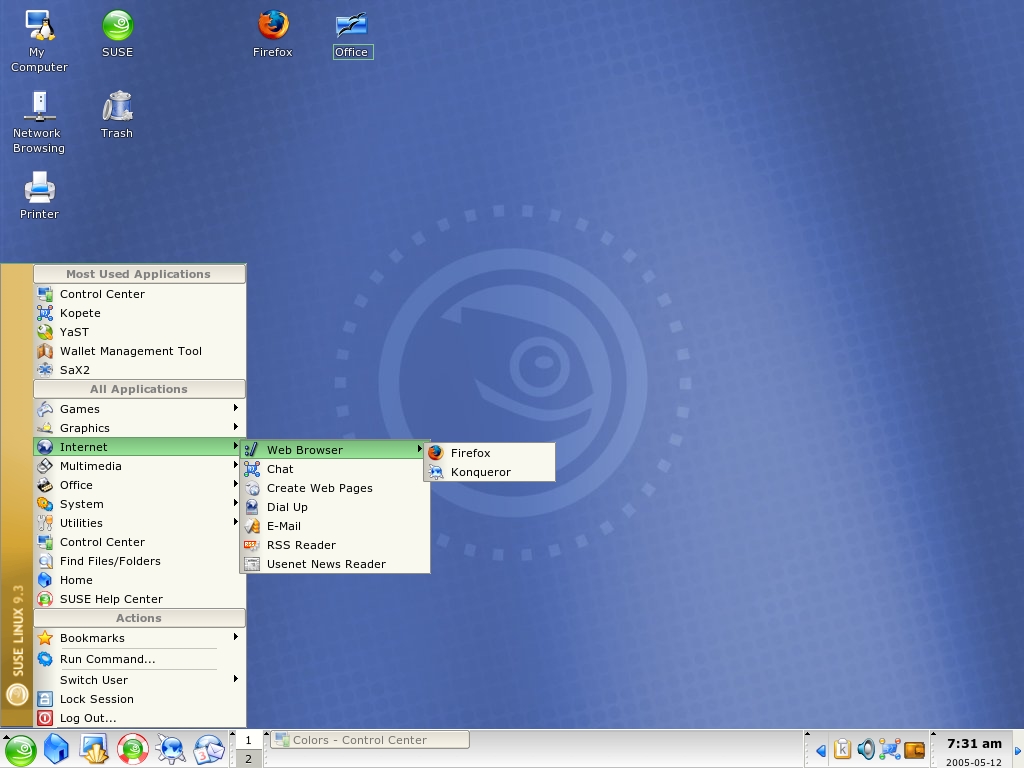Click the SUSE start menu button in panel
This screenshot has height=768, width=1024.
[20, 749]
